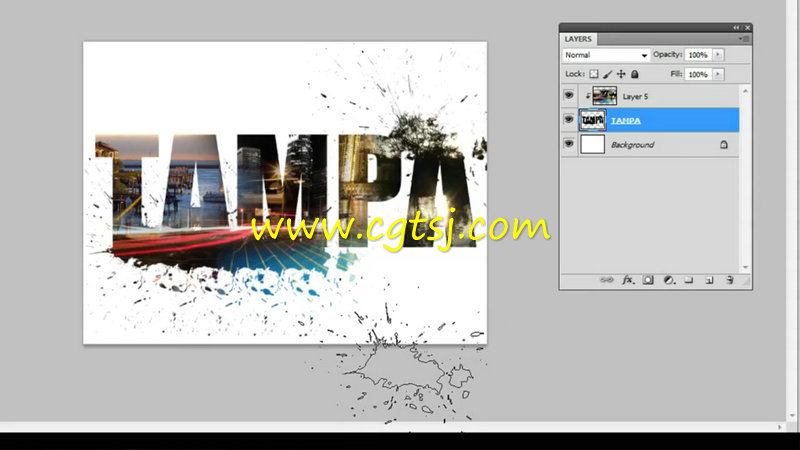Lock all layer attributes

635,74
